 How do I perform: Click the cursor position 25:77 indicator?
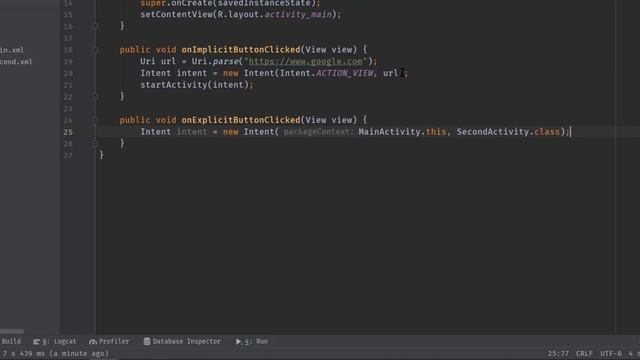coord(558,353)
